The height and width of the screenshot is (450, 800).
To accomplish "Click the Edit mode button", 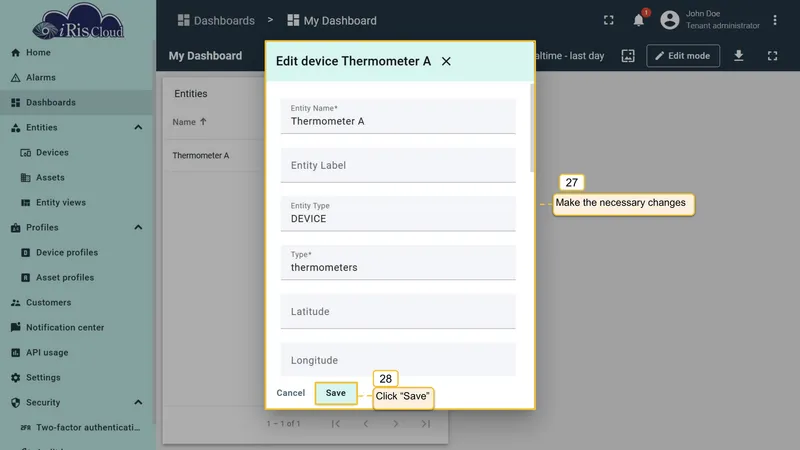I will point(683,56).
